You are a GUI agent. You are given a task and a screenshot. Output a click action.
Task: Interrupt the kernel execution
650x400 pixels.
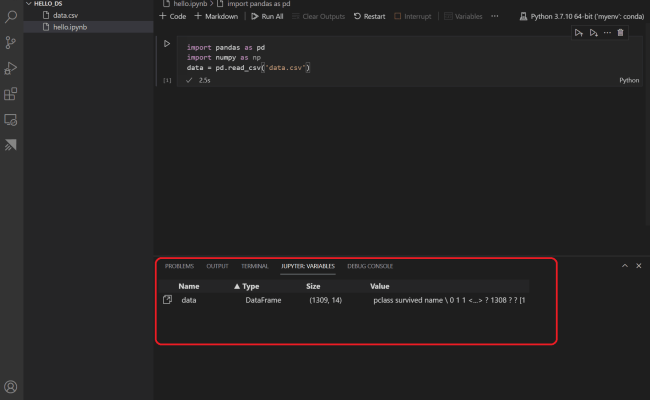(412, 17)
